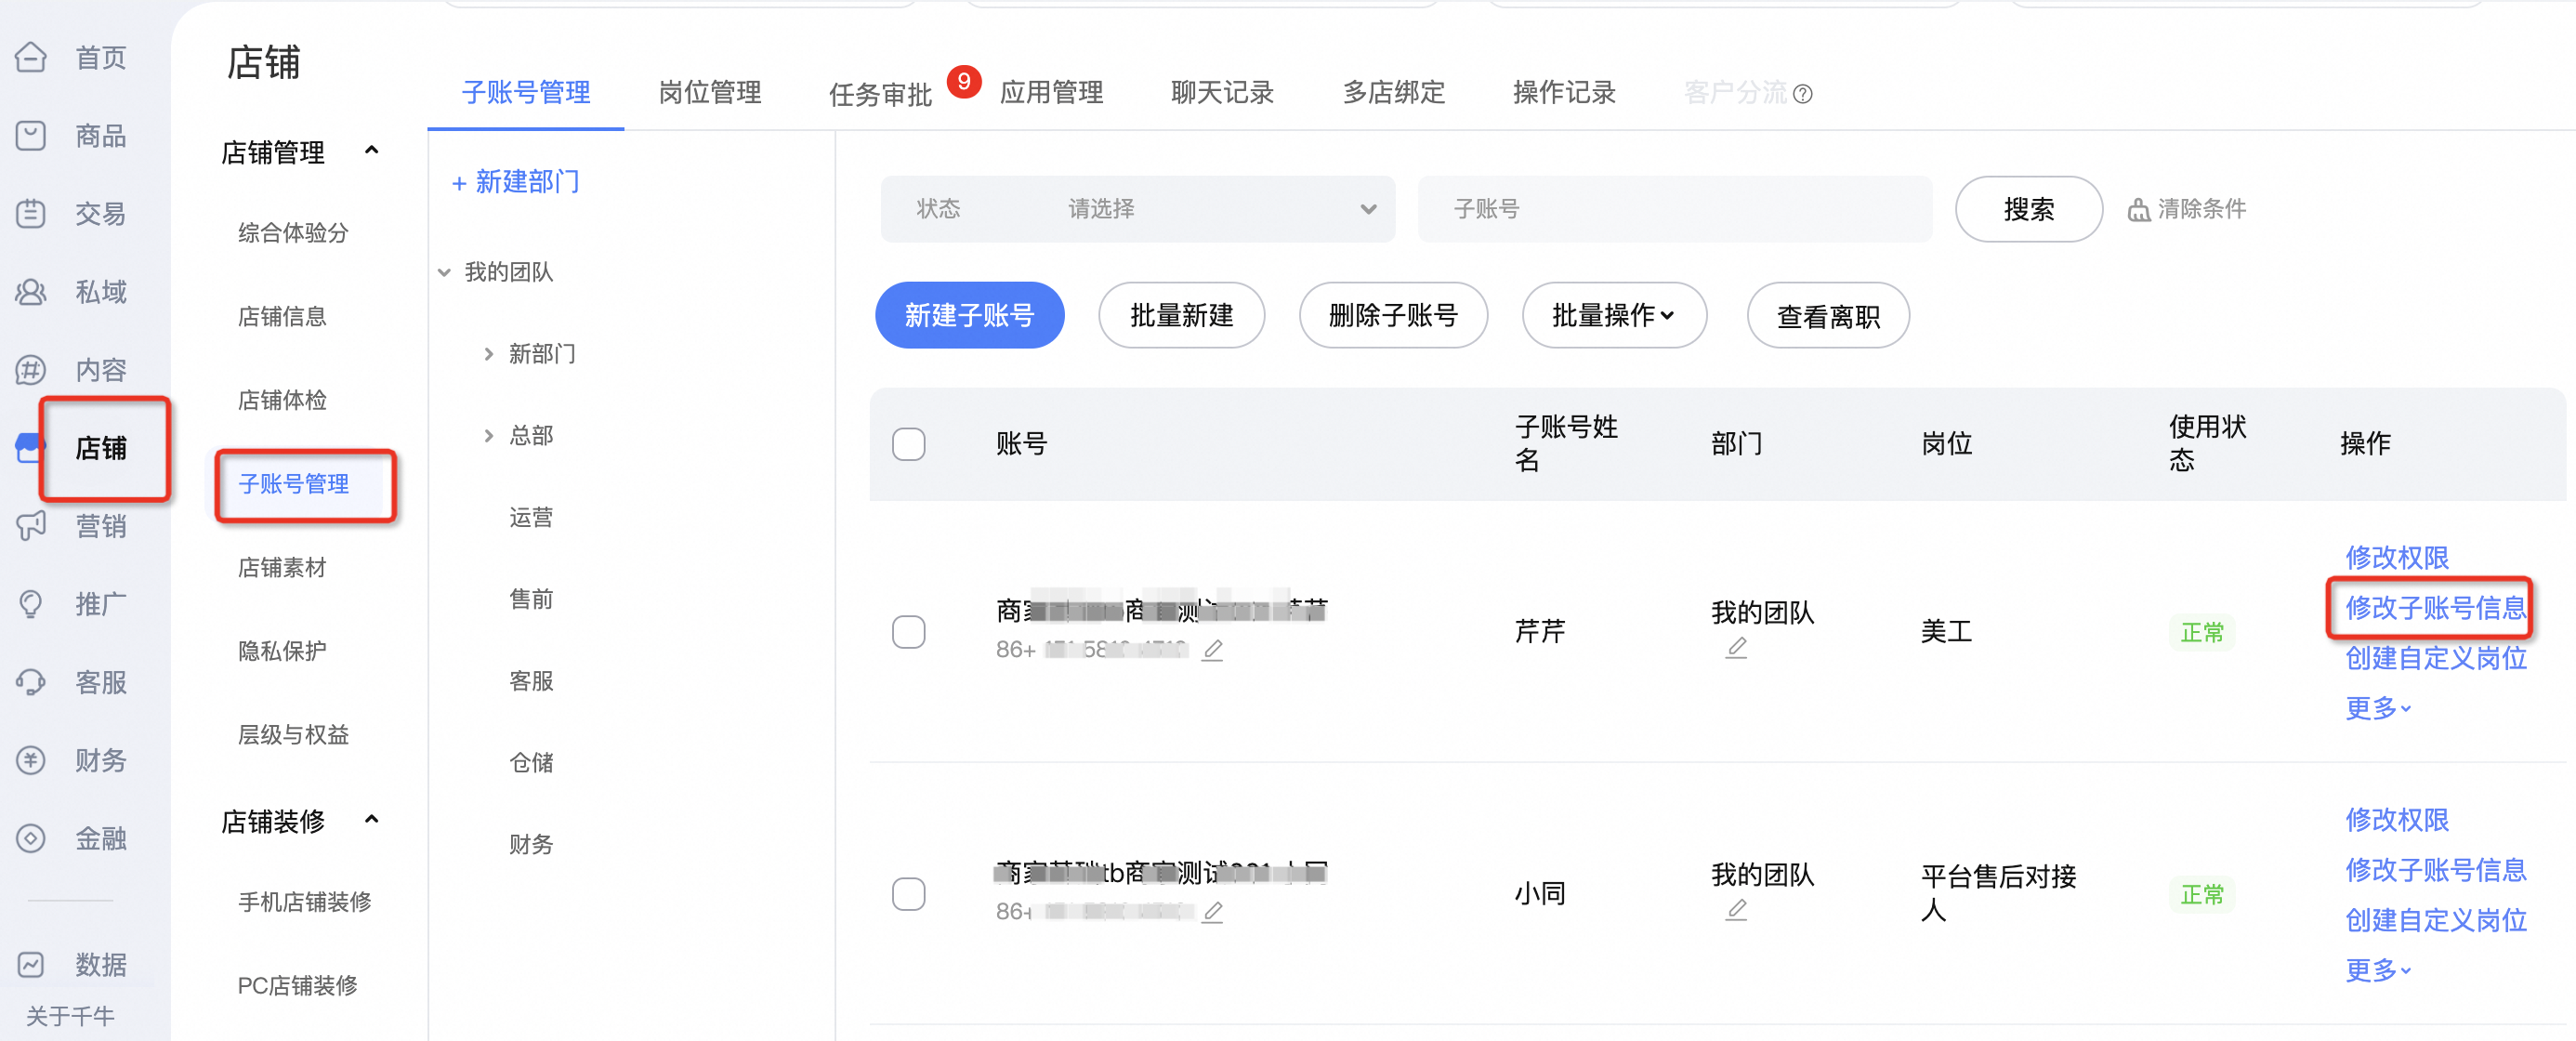Viewport: 2576px width, 1041px height.
Task: Open the 任务审批 tab
Action: (x=880, y=94)
